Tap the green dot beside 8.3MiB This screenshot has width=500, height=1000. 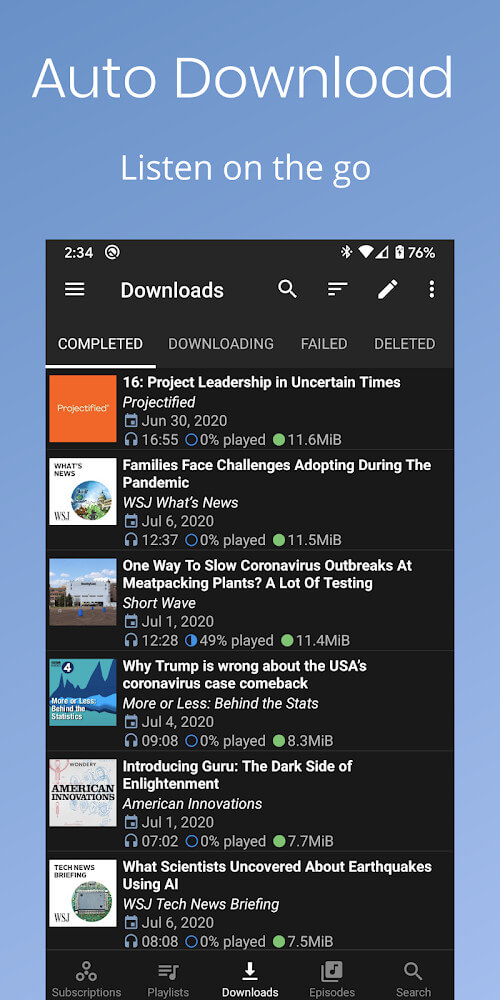pyautogui.click(x=279, y=741)
